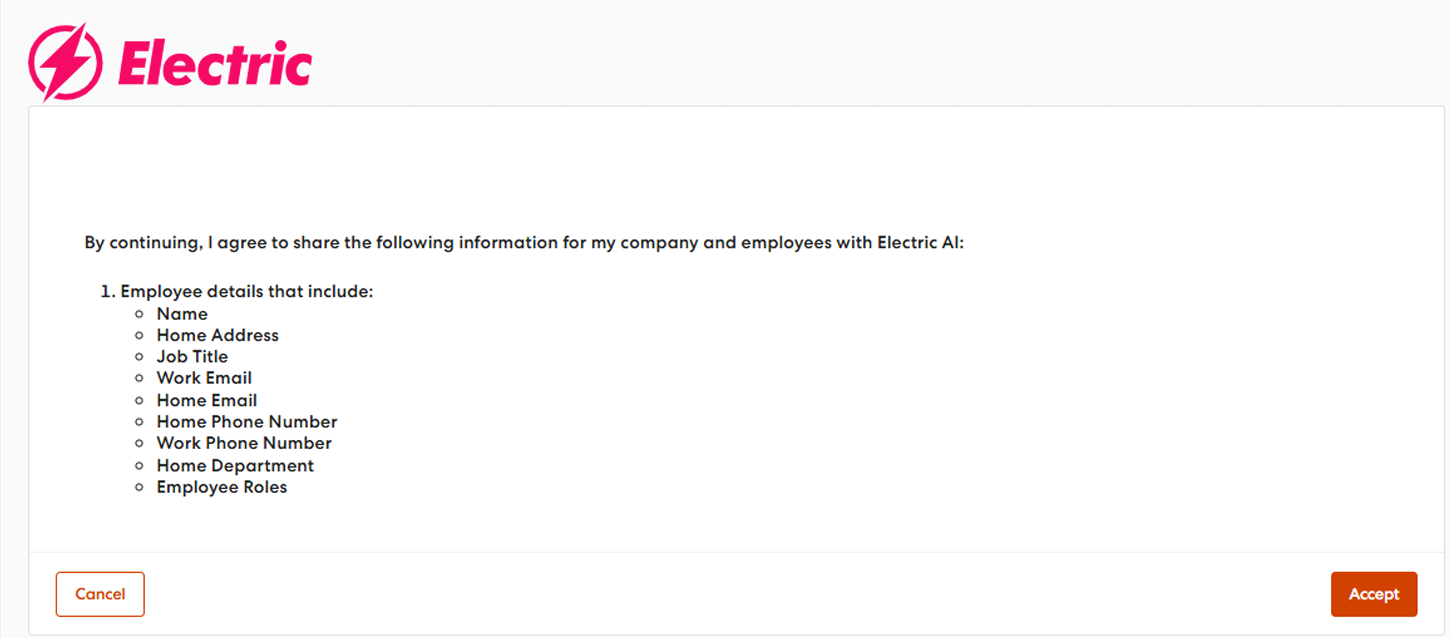Click the Electric lightning bolt logo icon
This screenshot has width=1451, height=638.
tap(65, 62)
